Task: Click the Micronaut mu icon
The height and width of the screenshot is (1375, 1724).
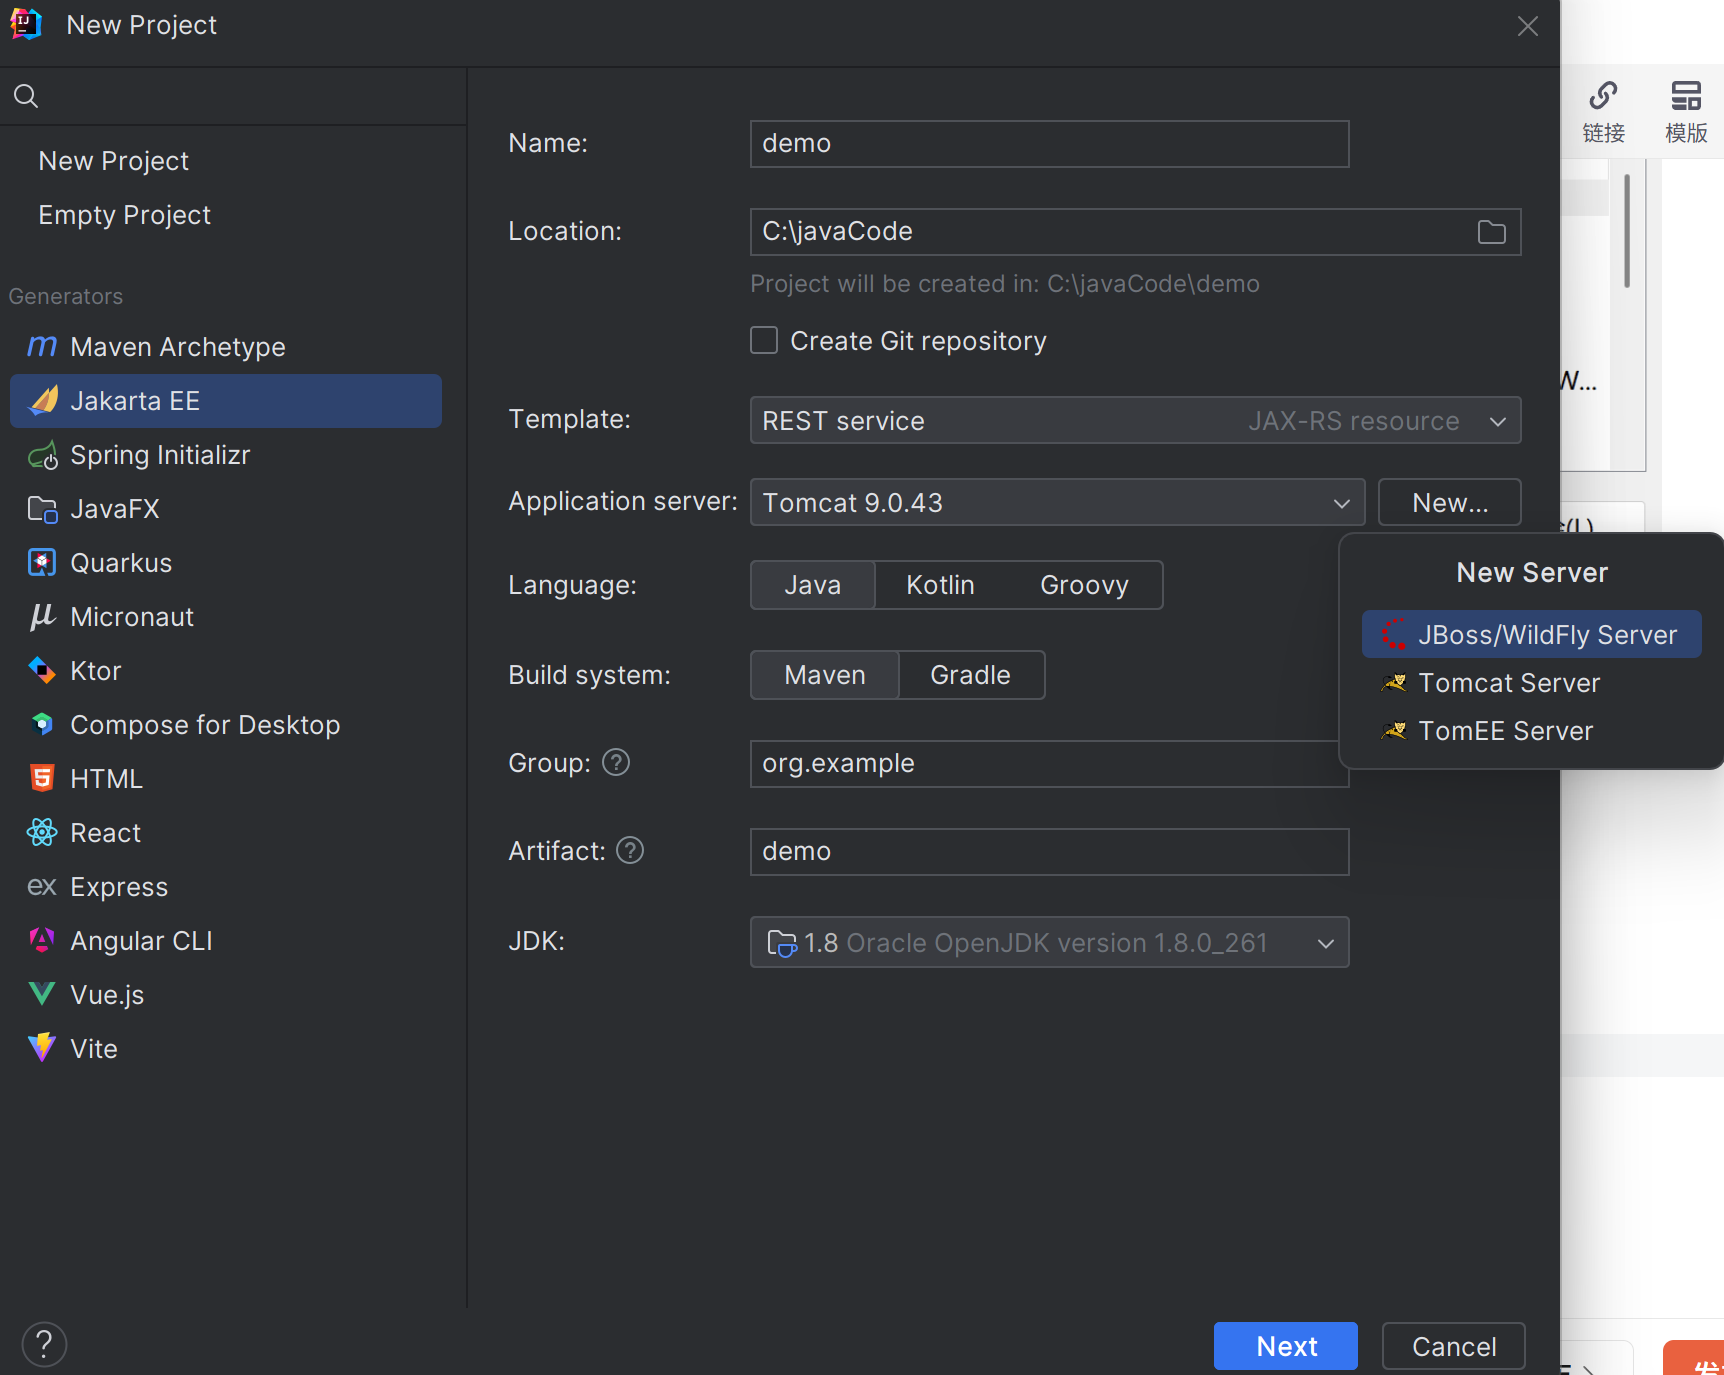Action: pyautogui.click(x=42, y=617)
